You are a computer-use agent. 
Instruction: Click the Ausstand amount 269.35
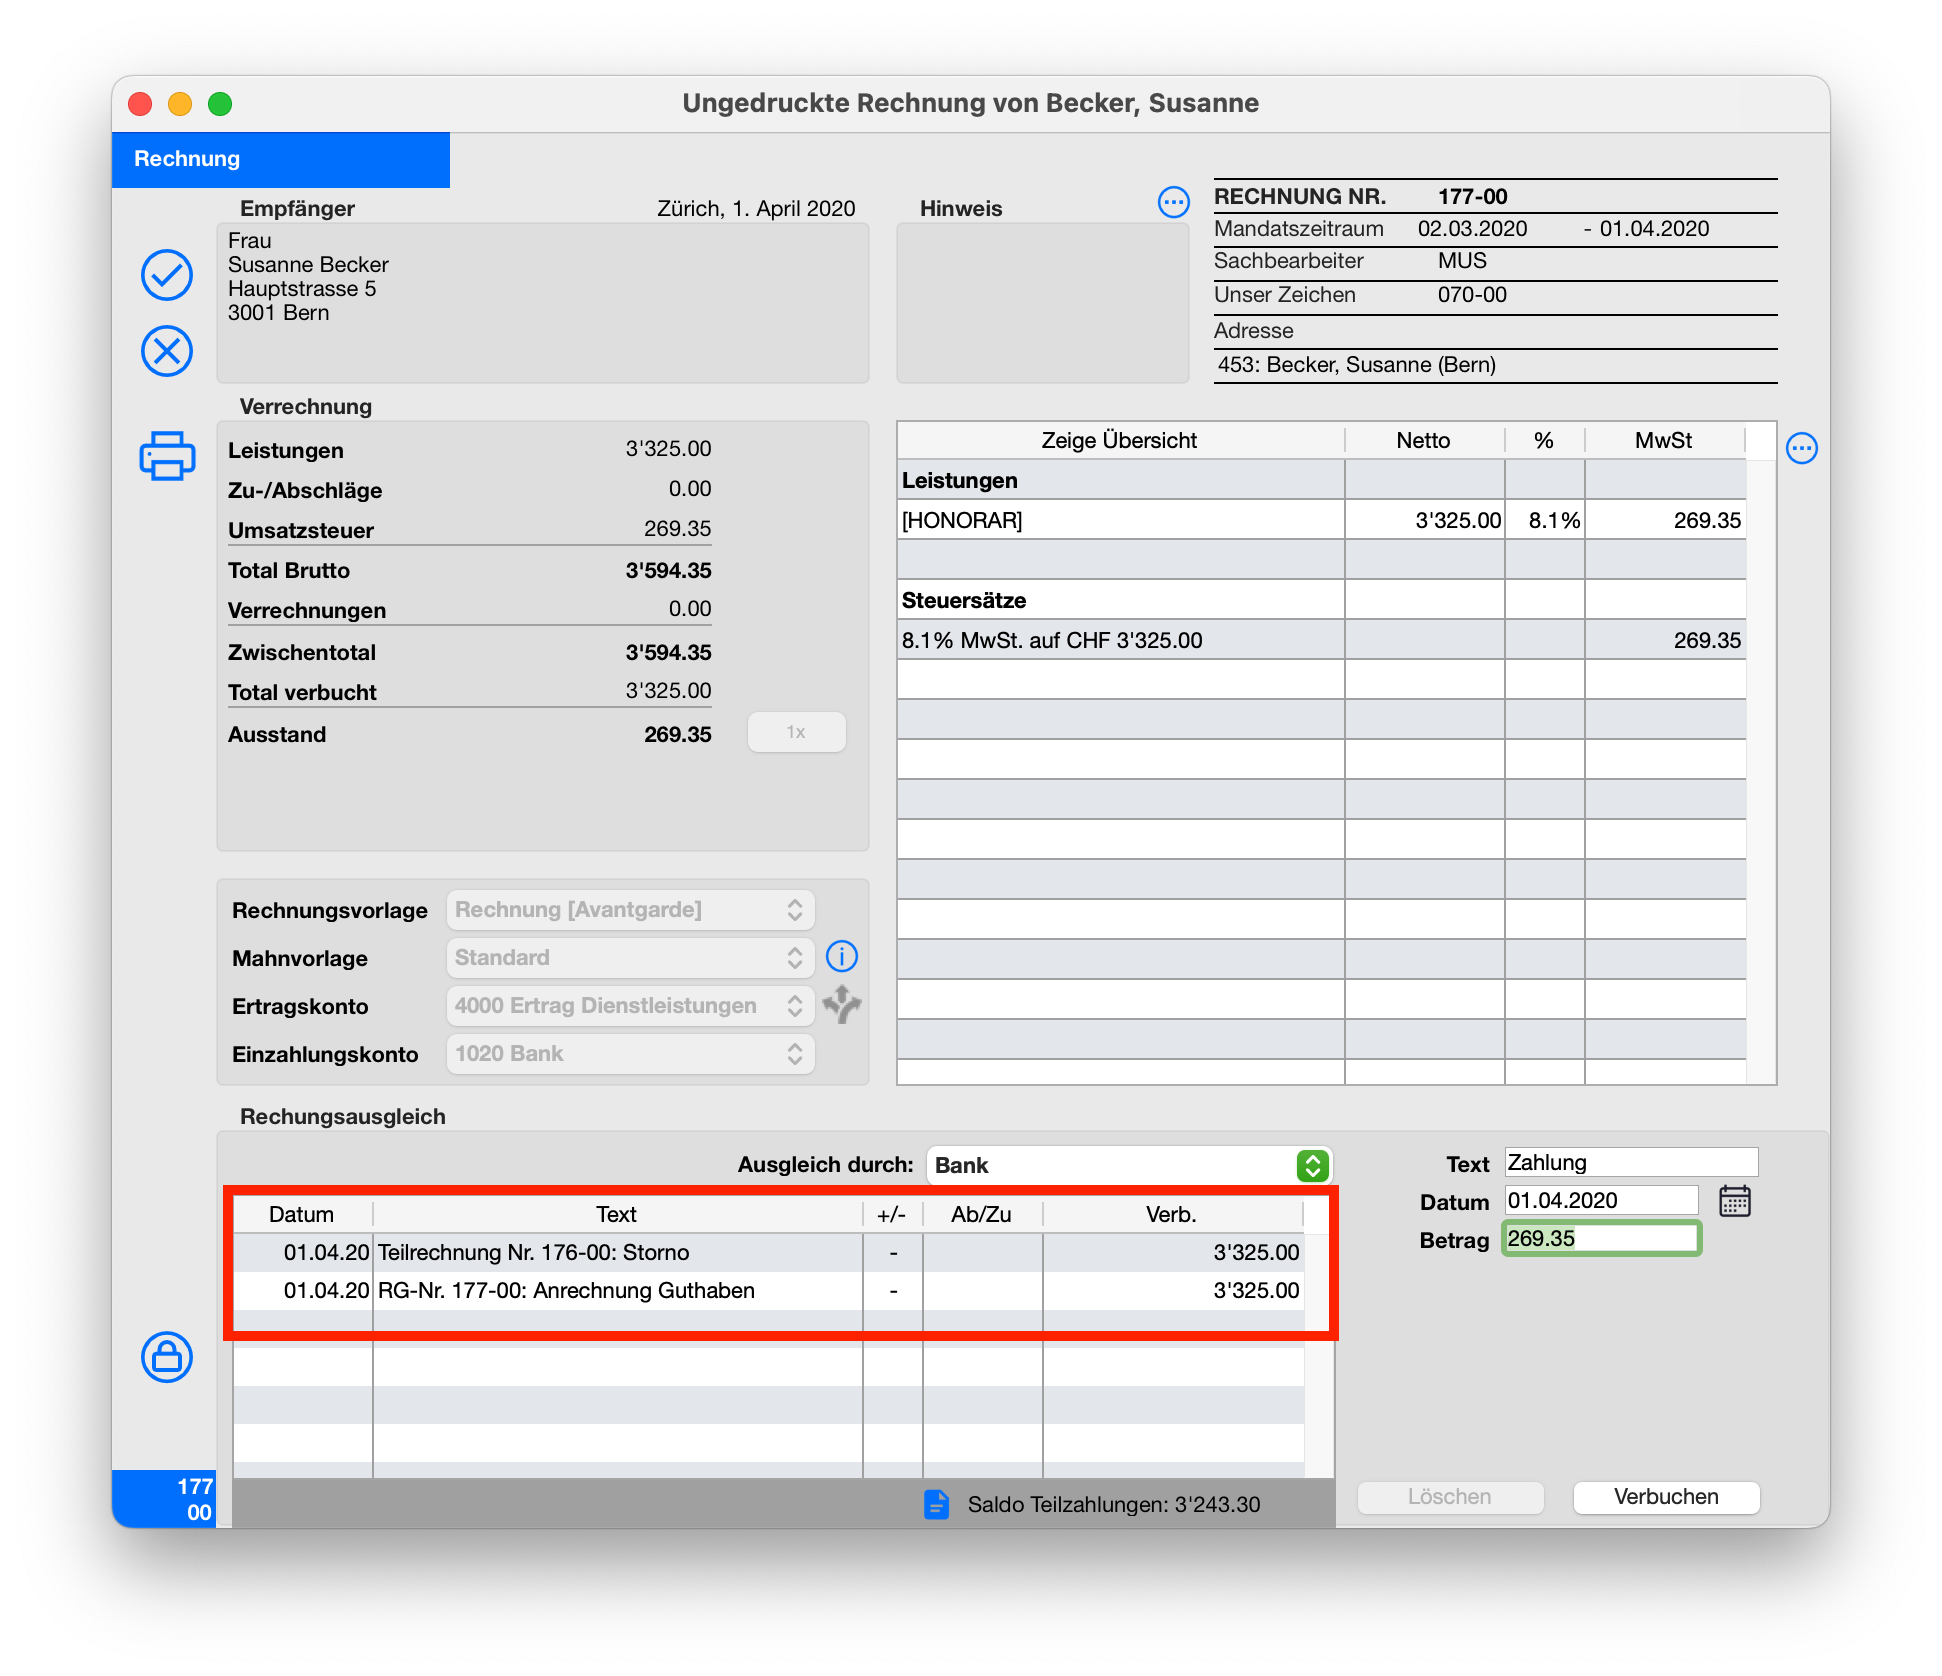pyautogui.click(x=677, y=735)
